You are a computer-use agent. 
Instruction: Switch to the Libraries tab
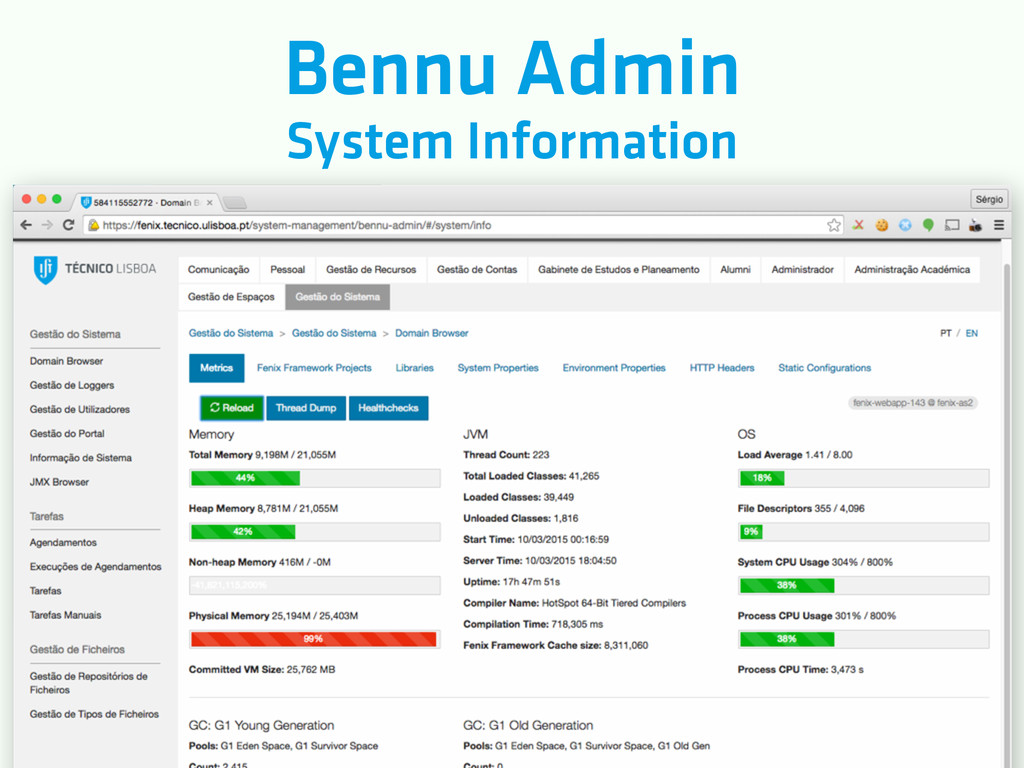pyautogui.click(x=415, y=368)
